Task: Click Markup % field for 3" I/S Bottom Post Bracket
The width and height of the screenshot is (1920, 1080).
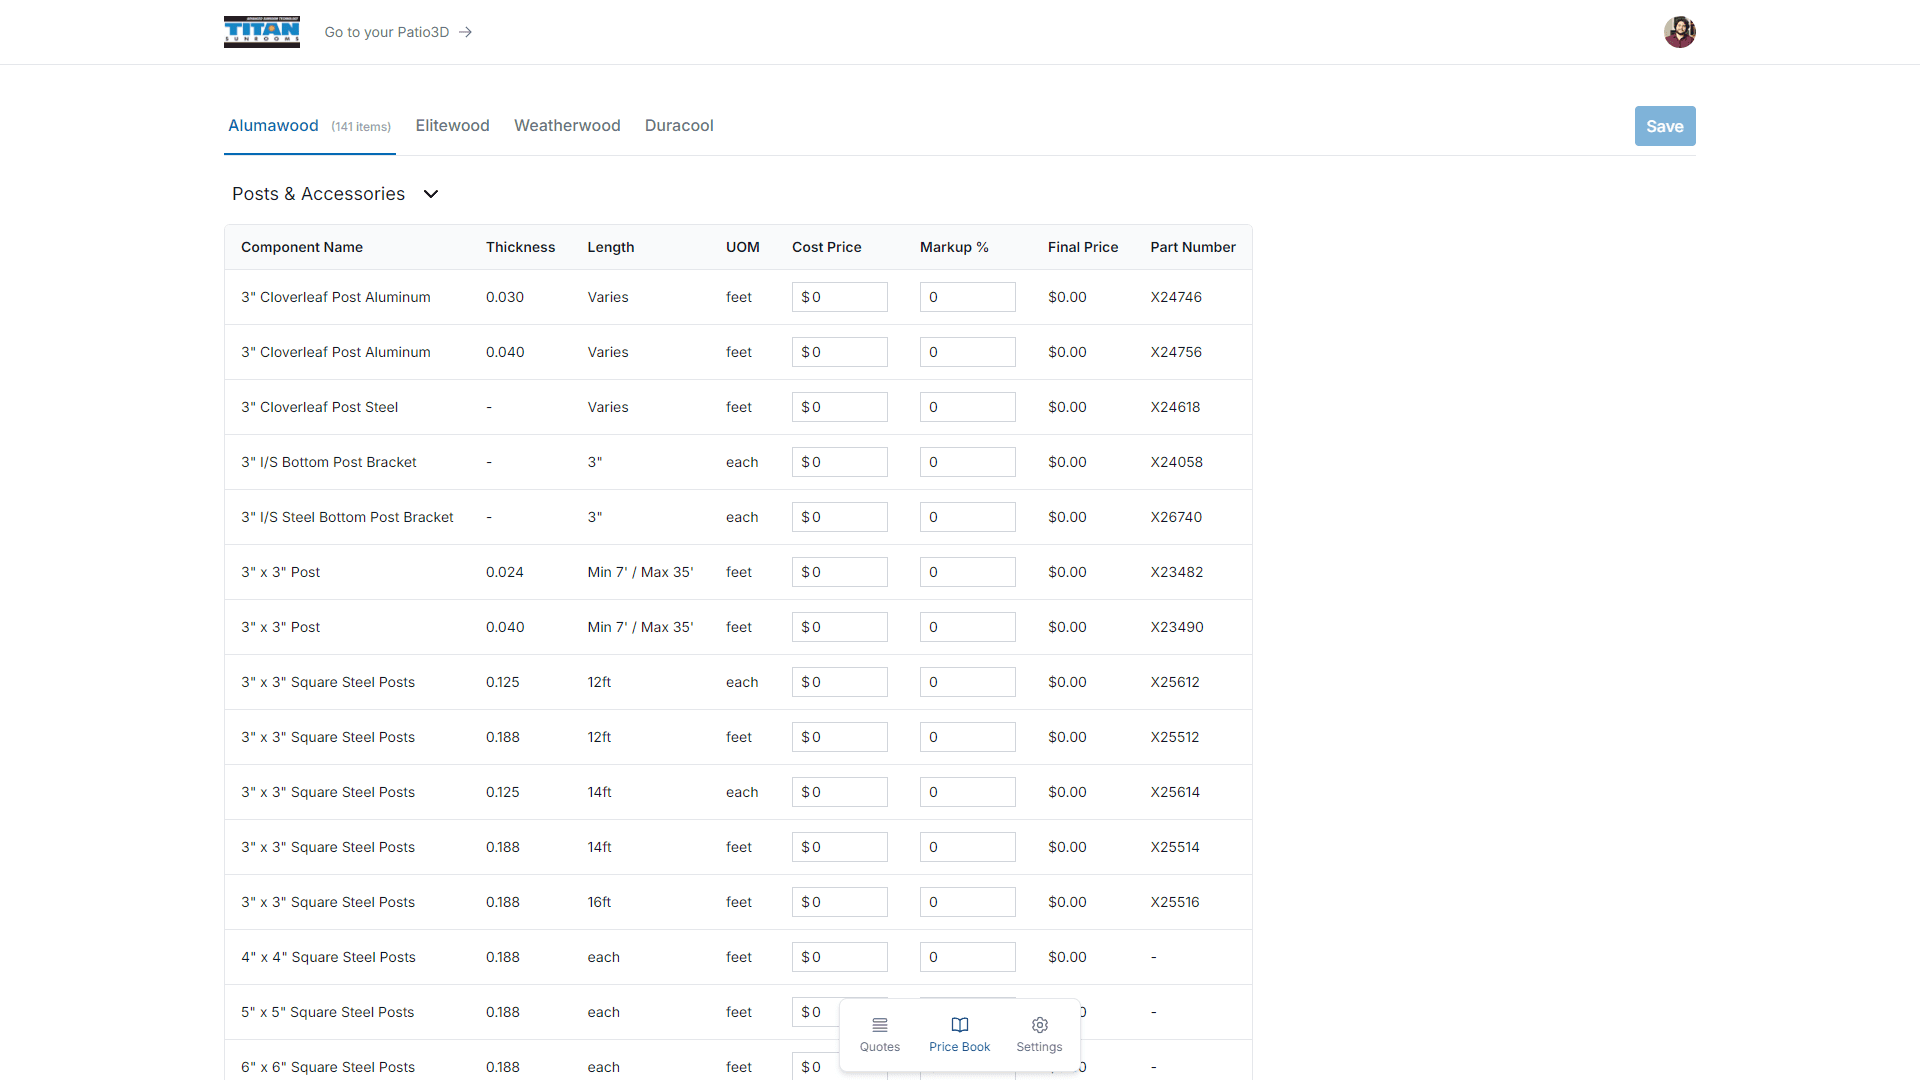Action: tap(967, 462)
